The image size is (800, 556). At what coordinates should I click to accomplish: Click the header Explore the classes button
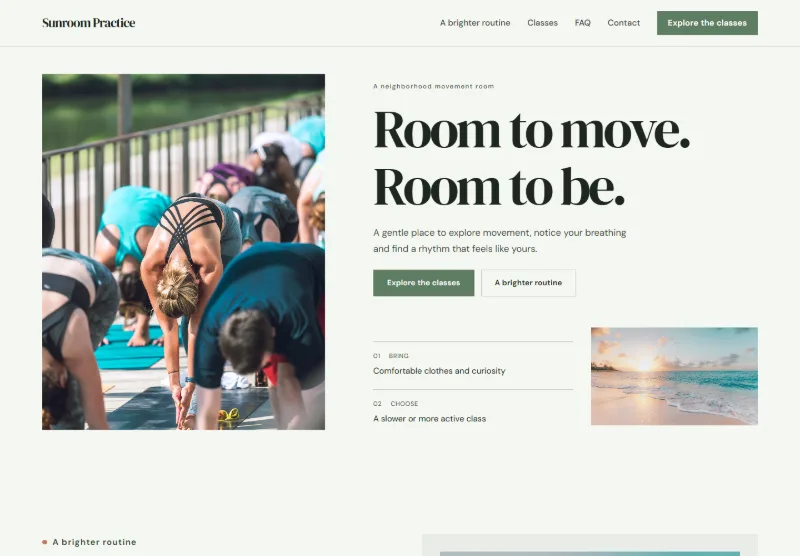tap(707, 23)
